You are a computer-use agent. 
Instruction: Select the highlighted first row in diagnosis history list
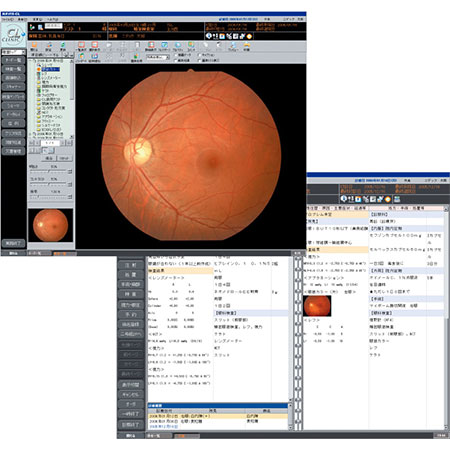pyautogui.click(x=218, y=416)
